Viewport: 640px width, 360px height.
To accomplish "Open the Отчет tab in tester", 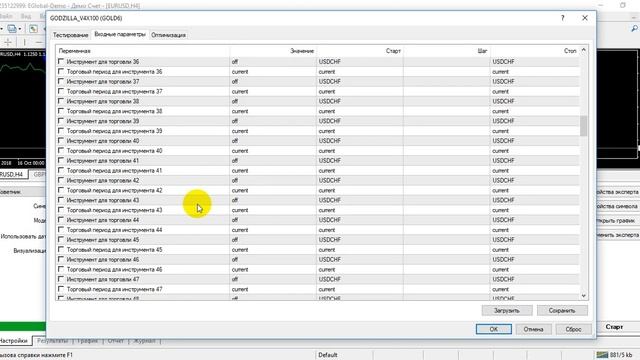I will click(x=116, y=340).
